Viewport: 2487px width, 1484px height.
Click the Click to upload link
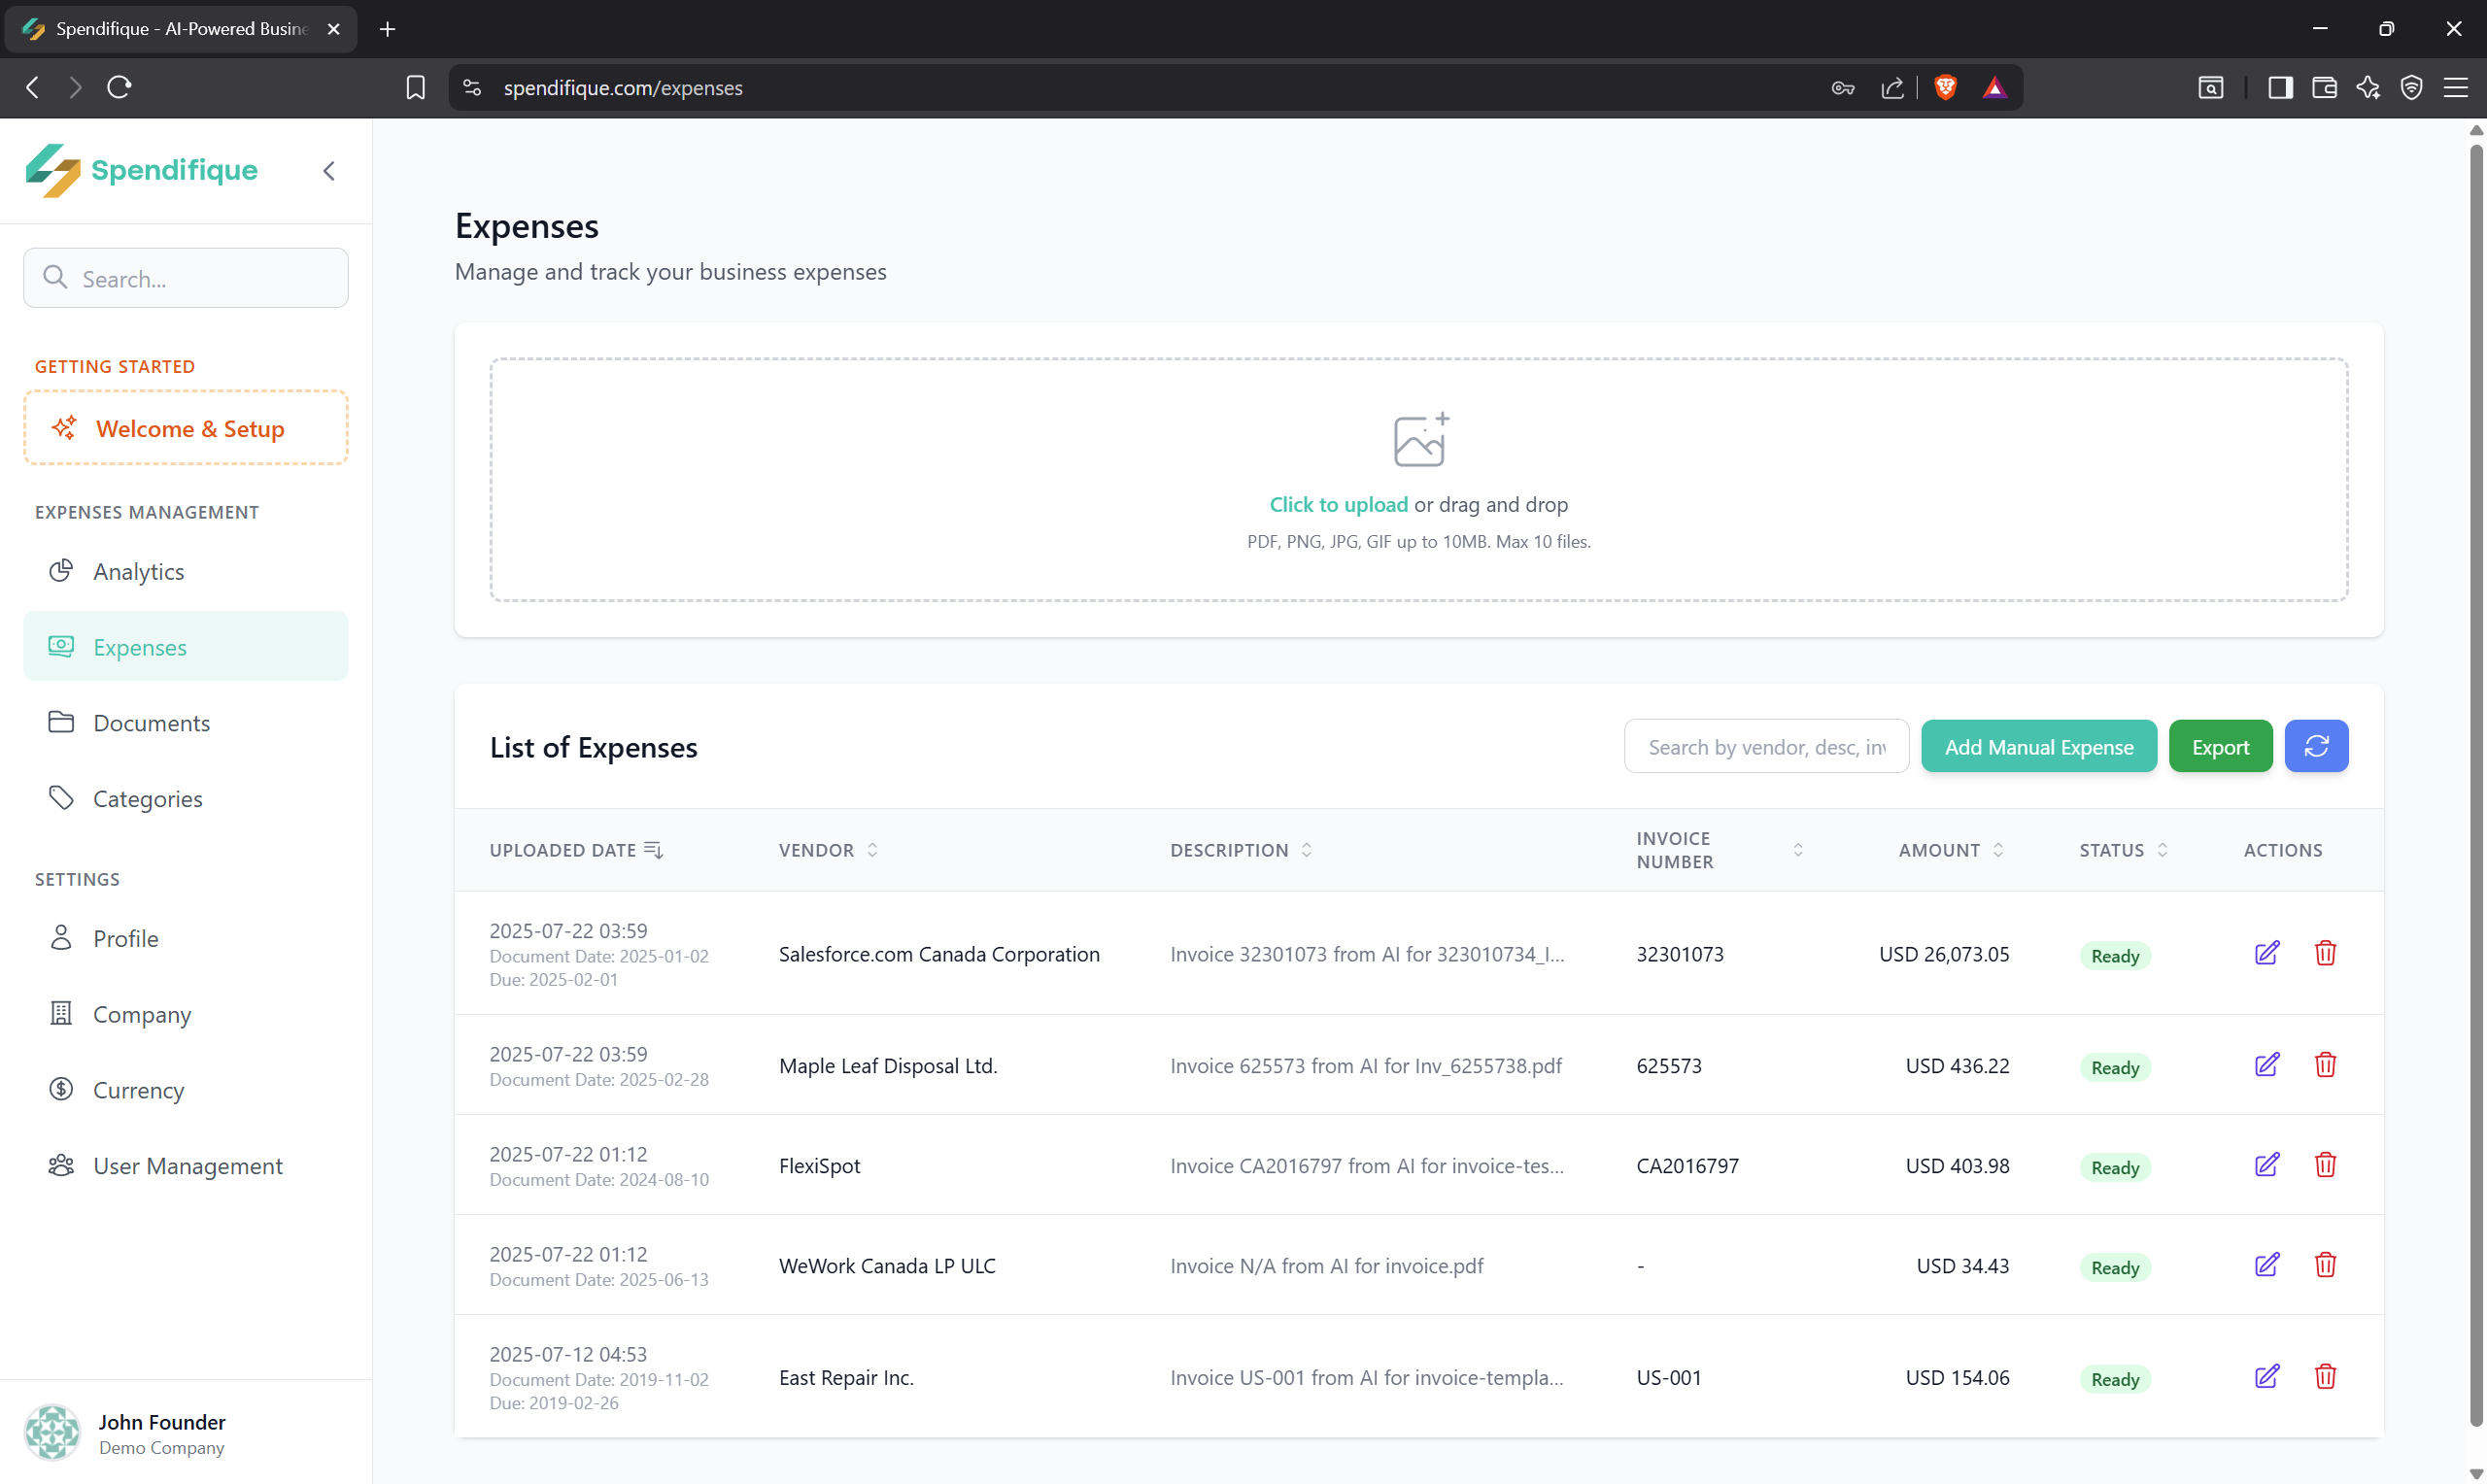(1337, 504)
